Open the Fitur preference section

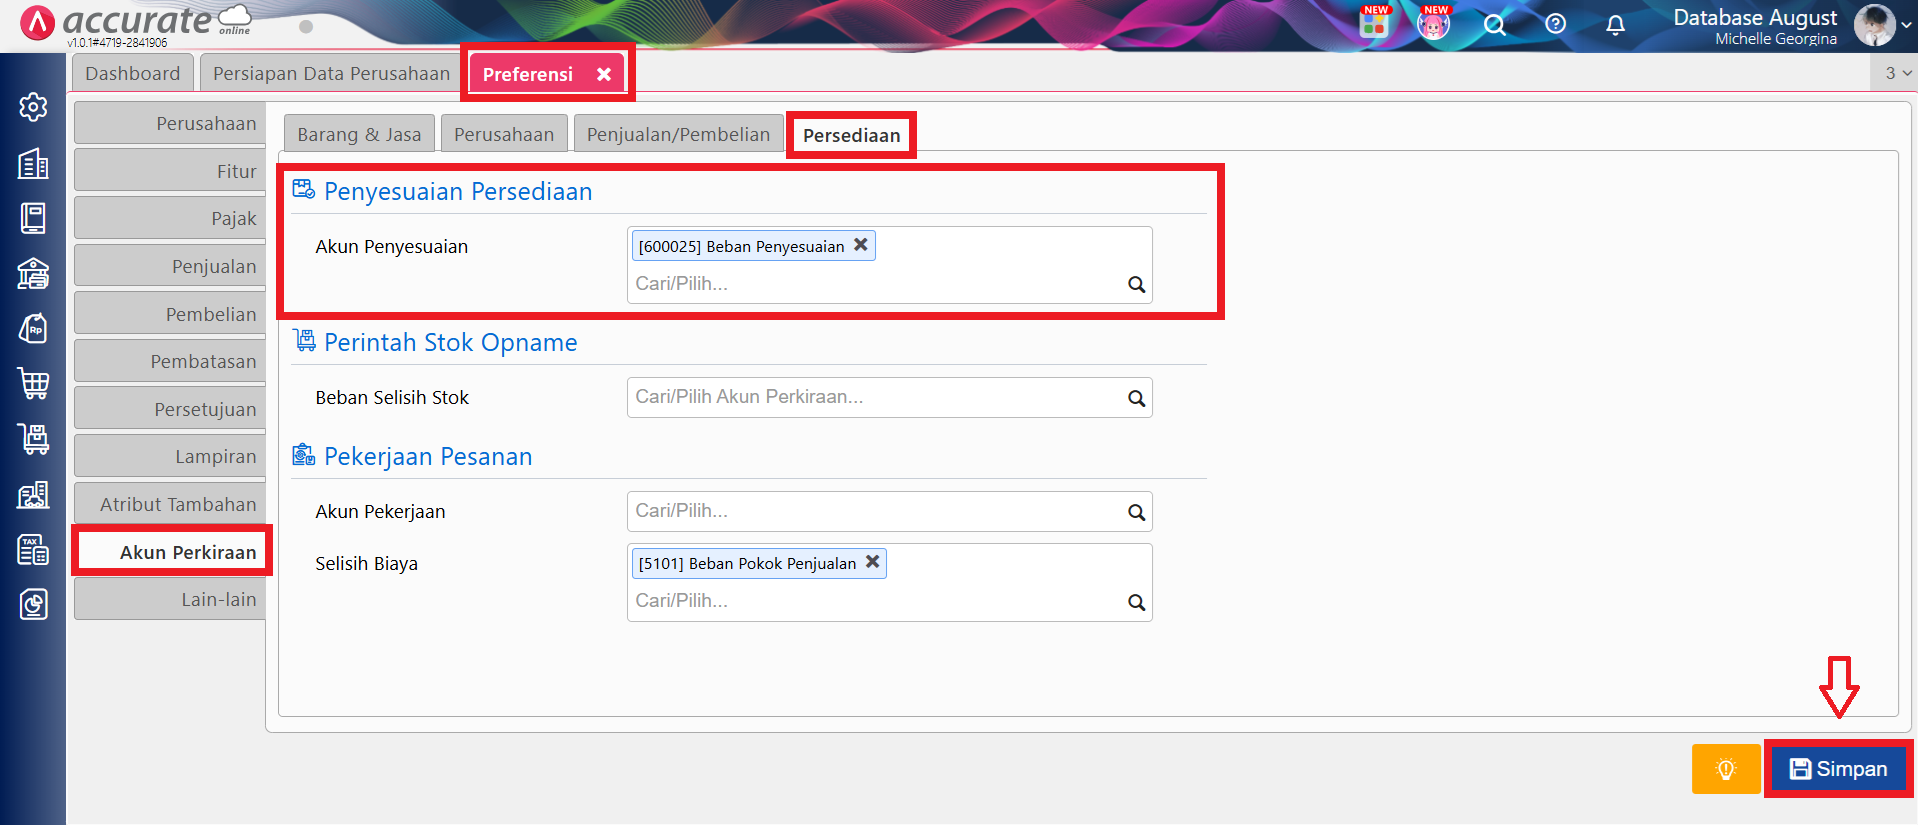click(x=170, y=171)
